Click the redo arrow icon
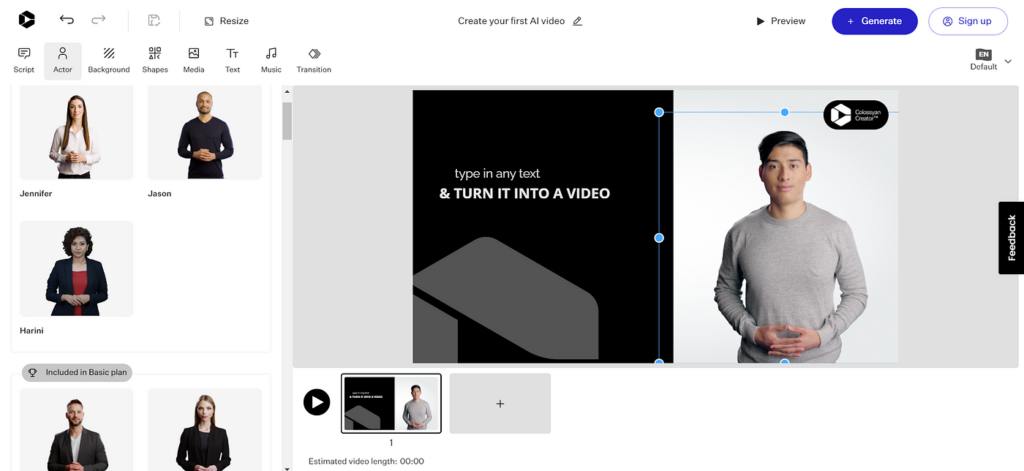The width and height of the screenshot is (1024, 471). click(x=98, y=20)
